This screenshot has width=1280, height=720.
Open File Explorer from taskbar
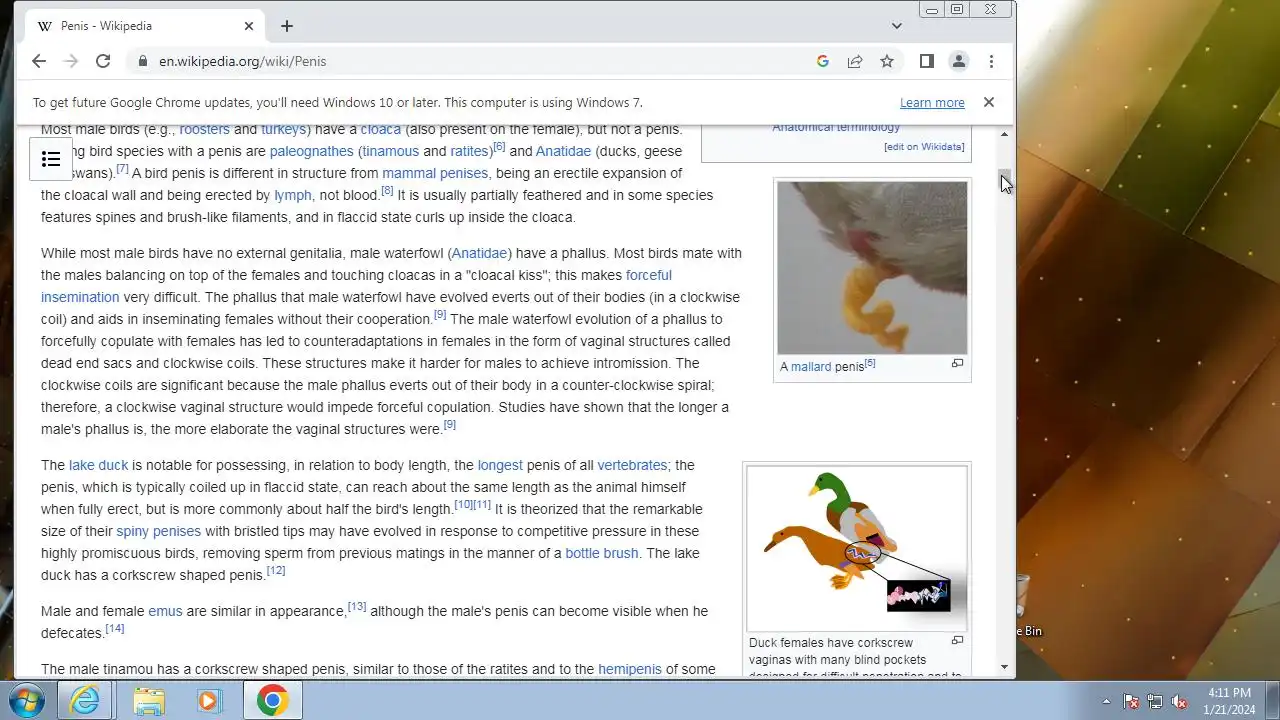click(148, 701)
